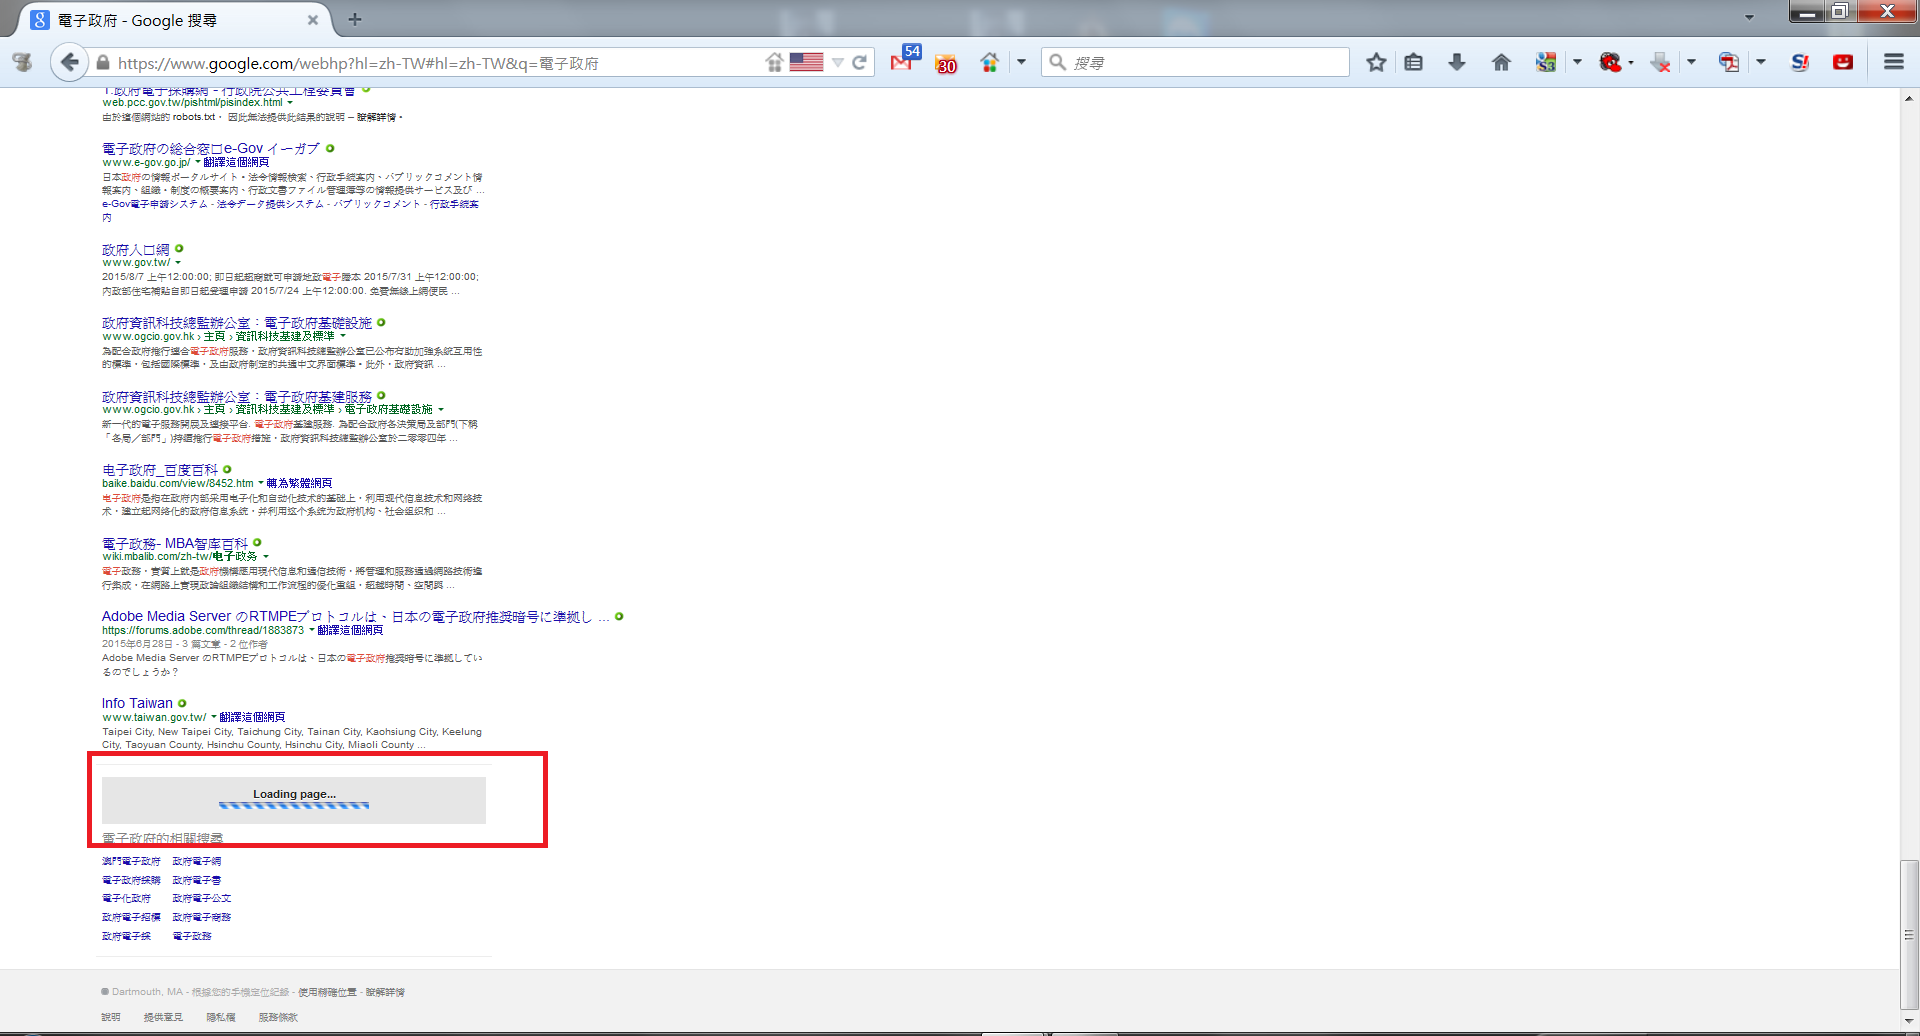1920x1036 pixels.
Task: Open the address bar history dropdown arrow
Action: click(838, 63)
